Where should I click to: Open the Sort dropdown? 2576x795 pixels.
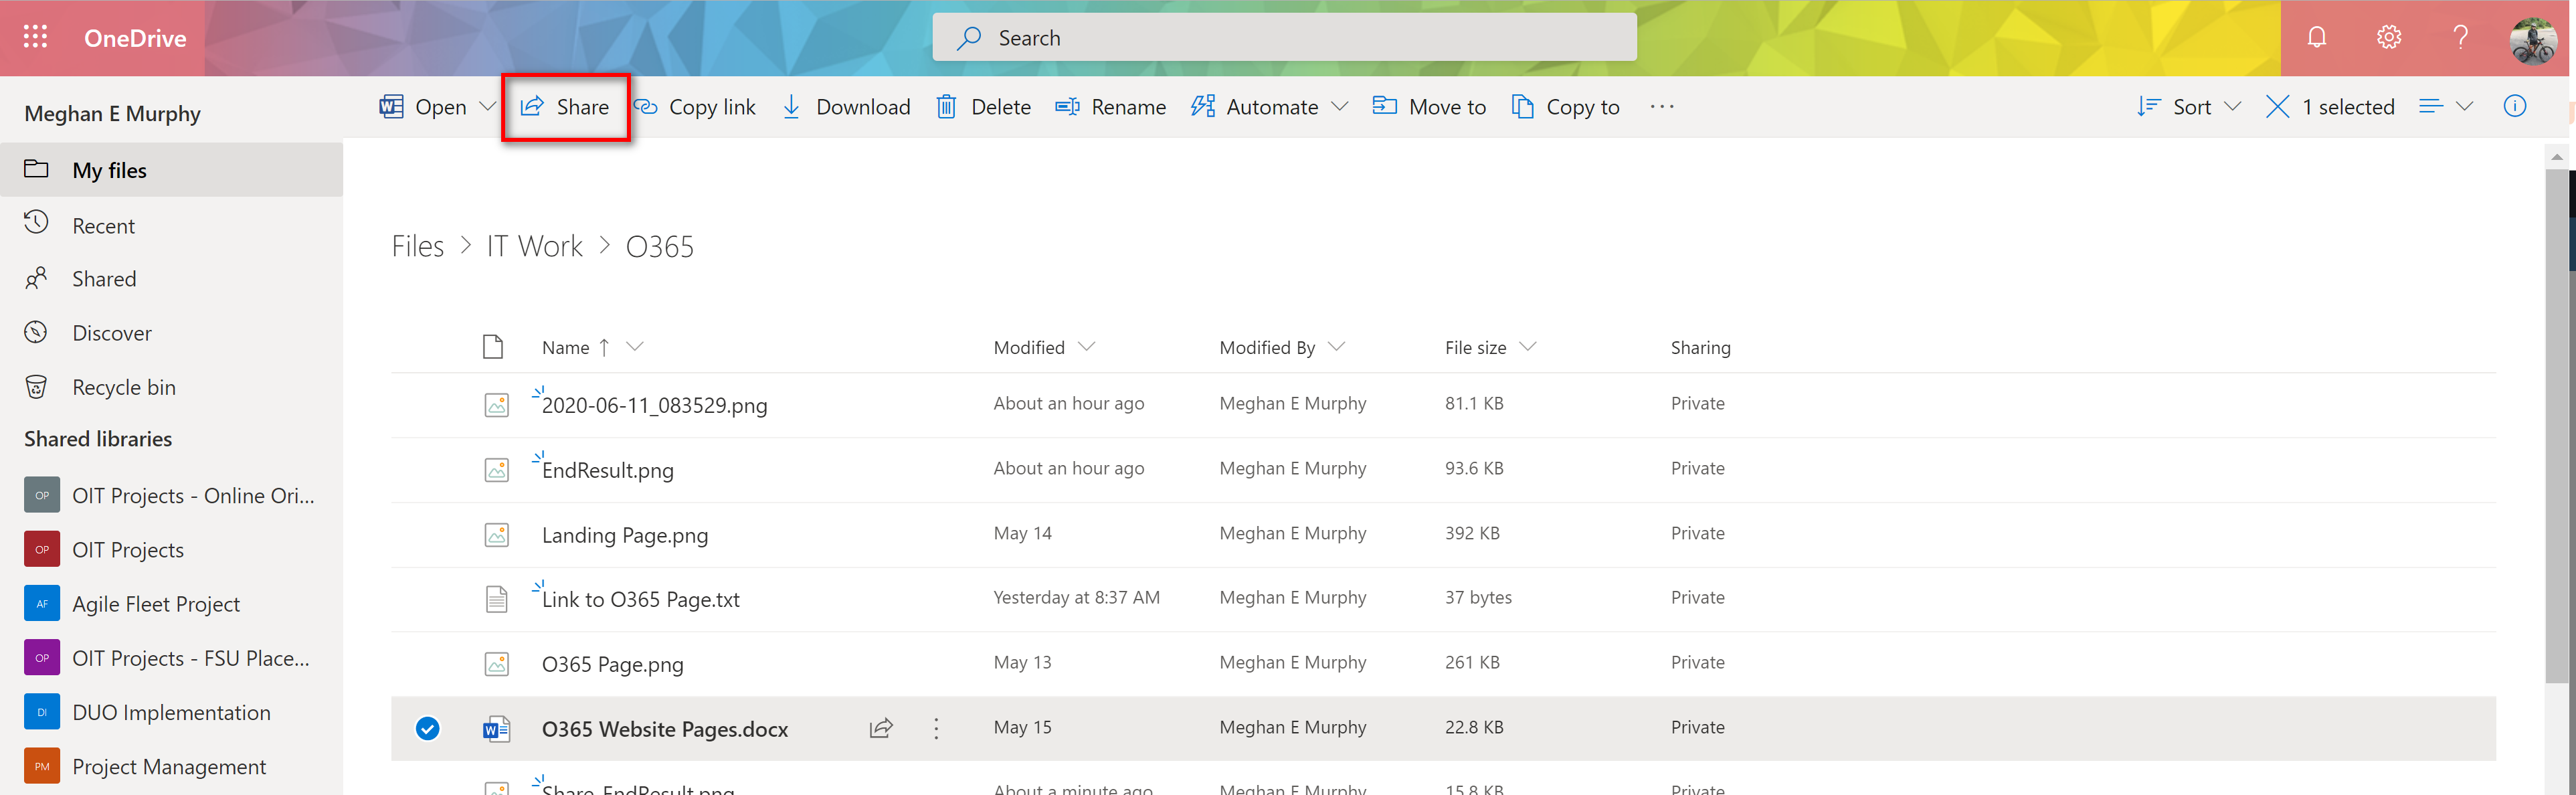point(2188,107)
